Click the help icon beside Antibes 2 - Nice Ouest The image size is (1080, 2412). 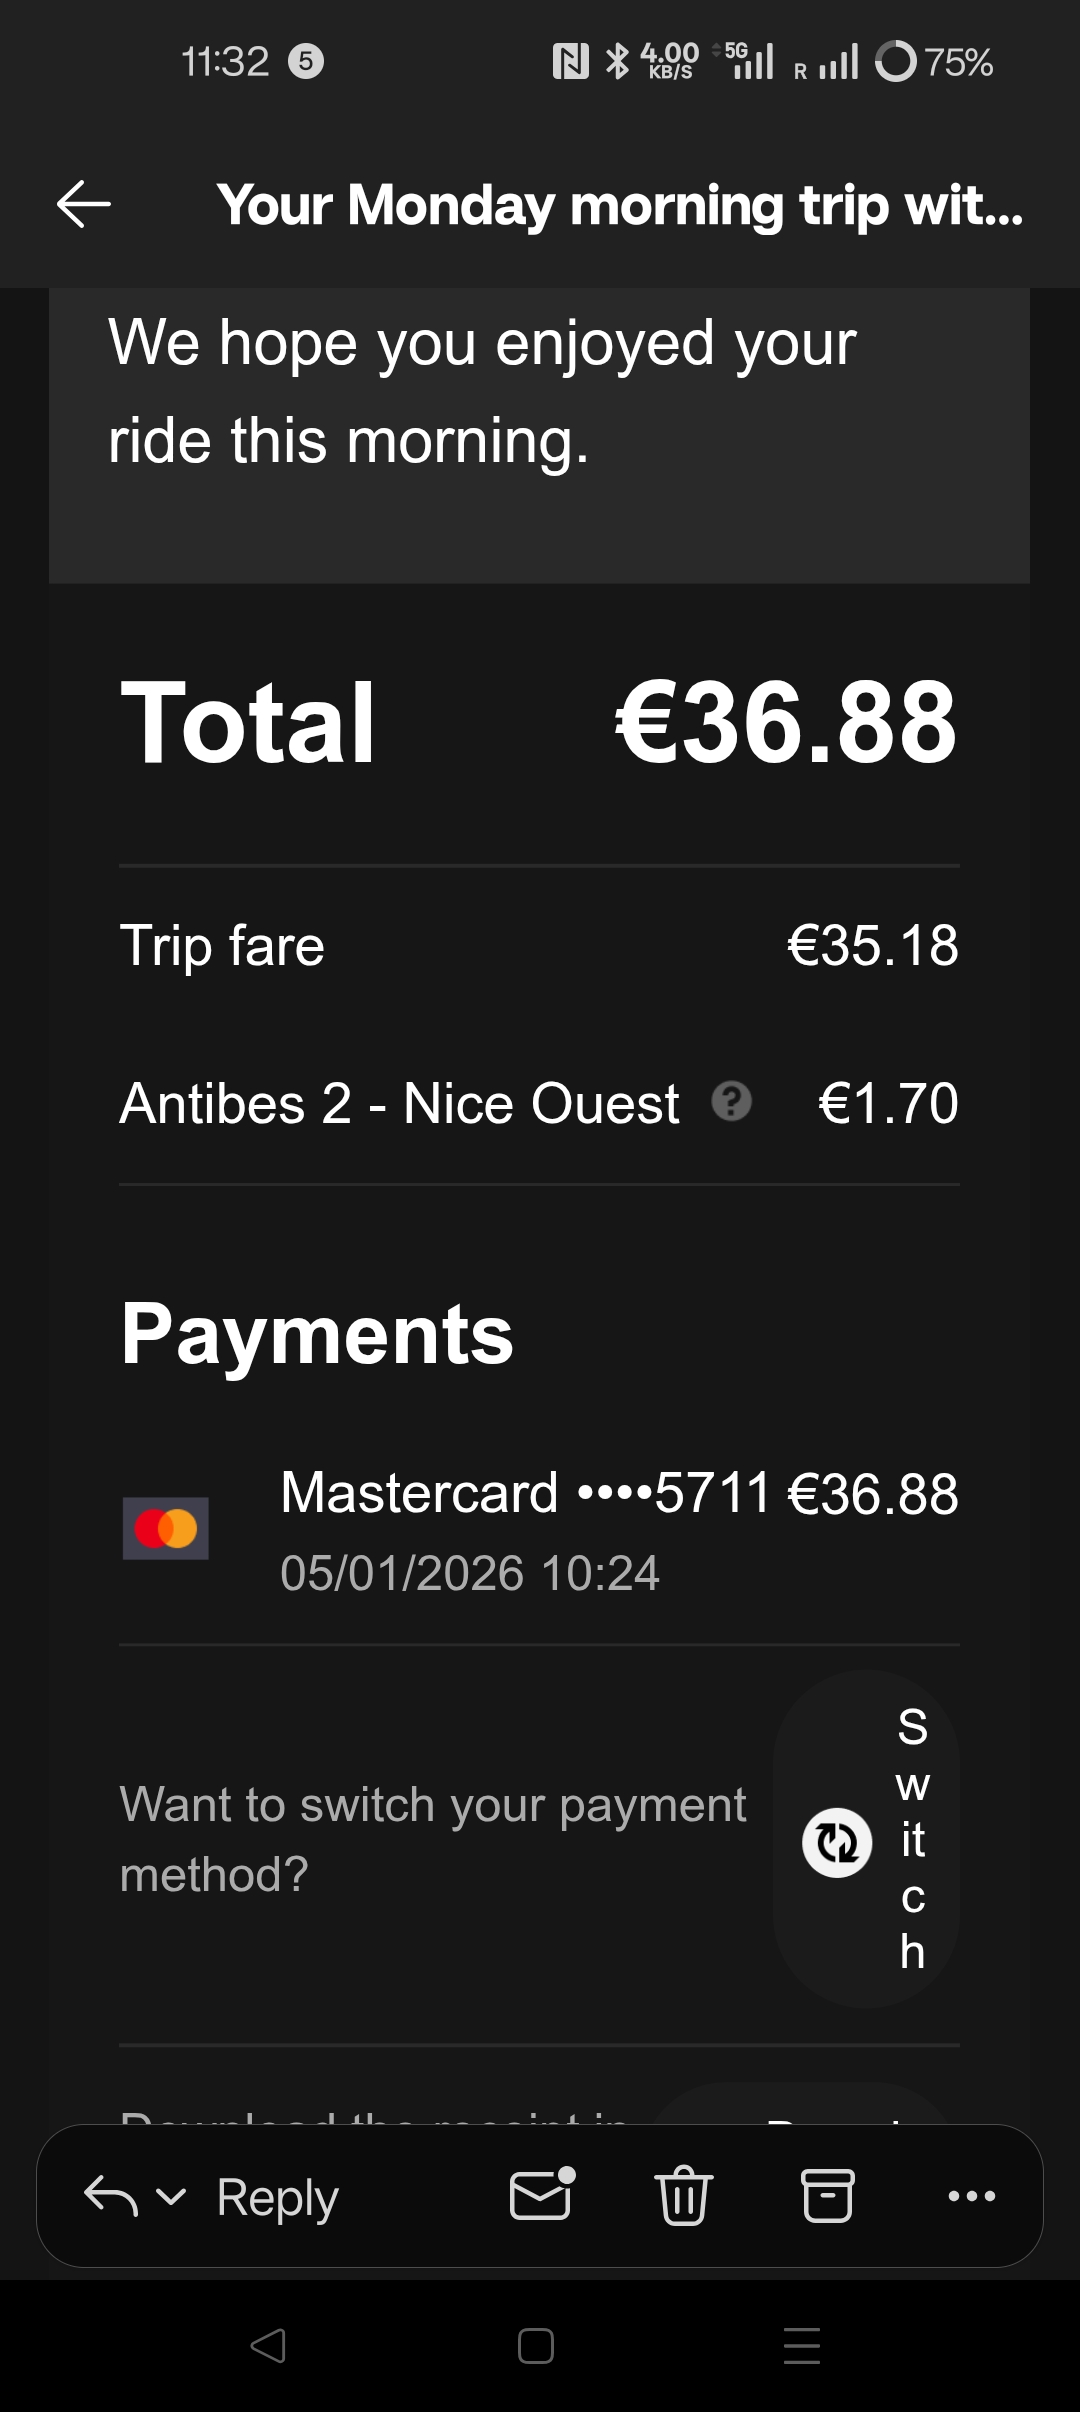(731, 1102)
